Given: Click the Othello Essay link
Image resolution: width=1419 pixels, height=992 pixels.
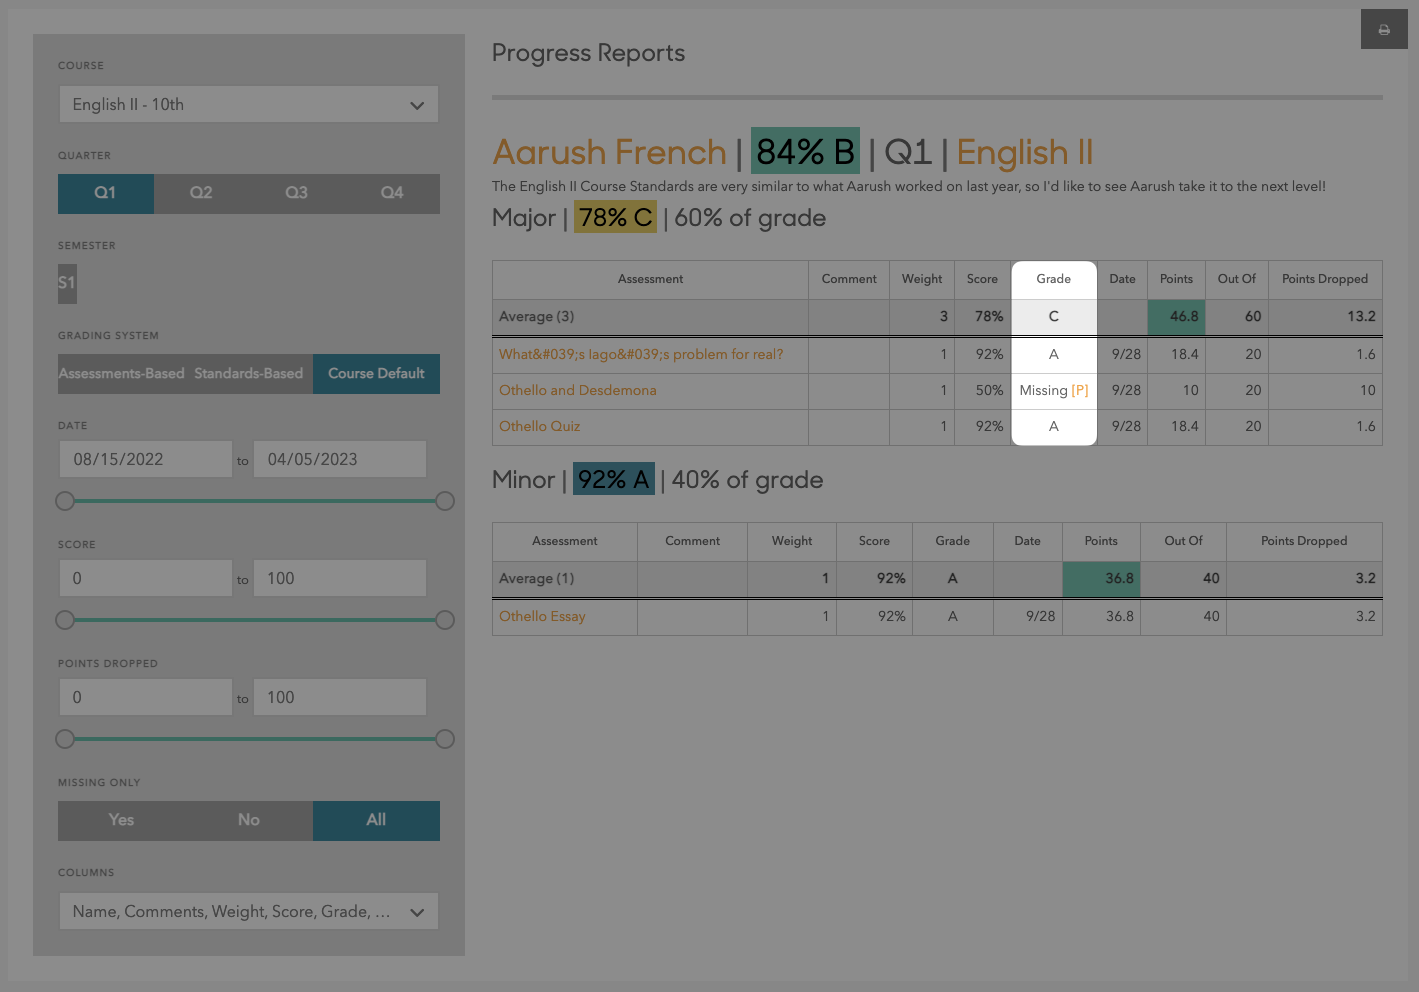Looking at the screenshot, I should 542,616.
